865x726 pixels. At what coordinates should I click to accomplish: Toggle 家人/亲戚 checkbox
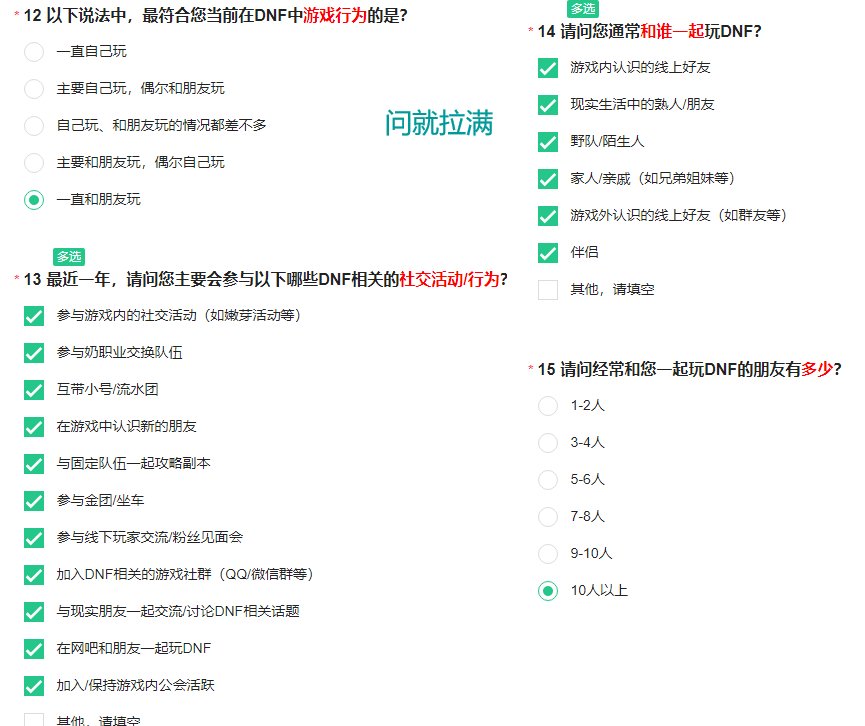(x=548, y=179)
